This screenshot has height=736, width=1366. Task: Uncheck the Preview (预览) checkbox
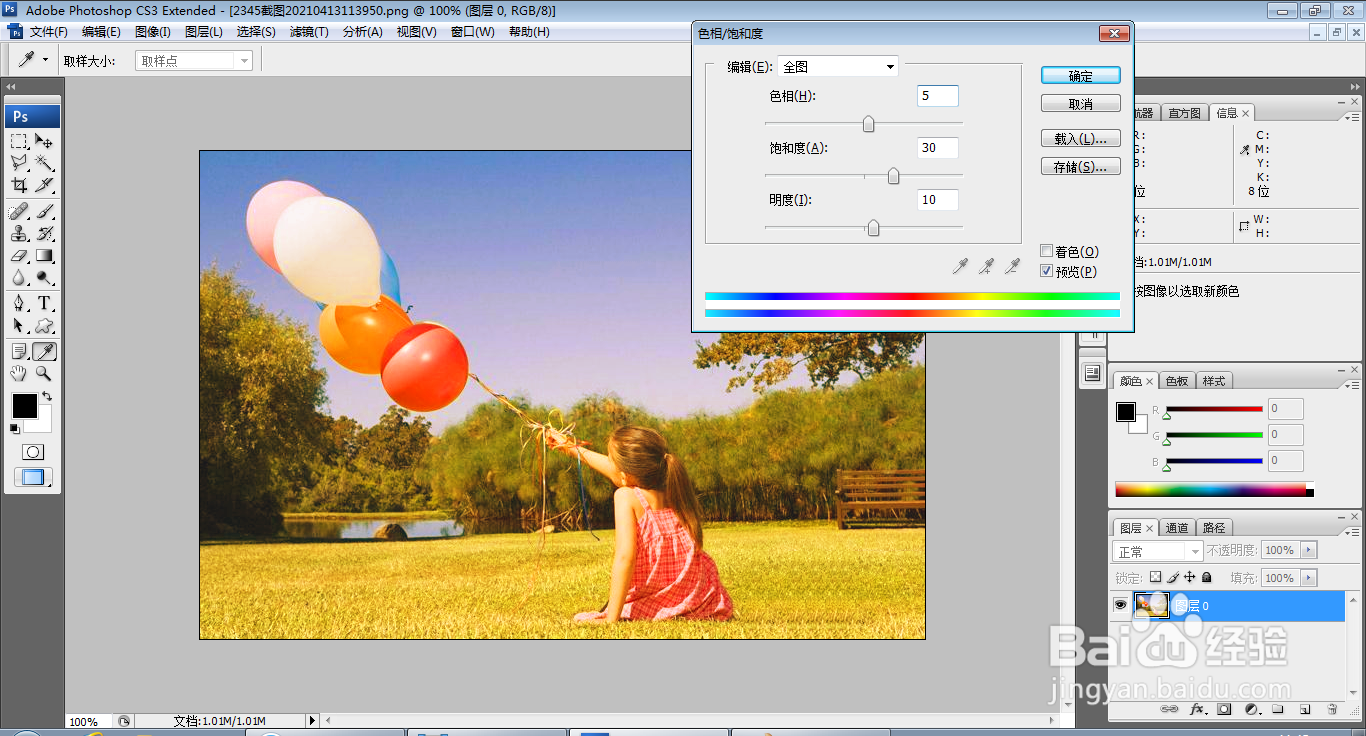click(1046, 271)
